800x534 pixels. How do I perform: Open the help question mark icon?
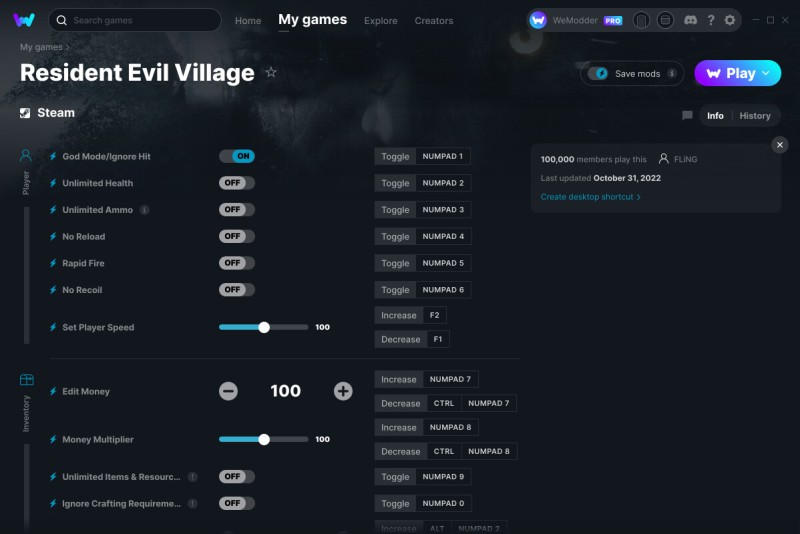(x=711, y=20)
